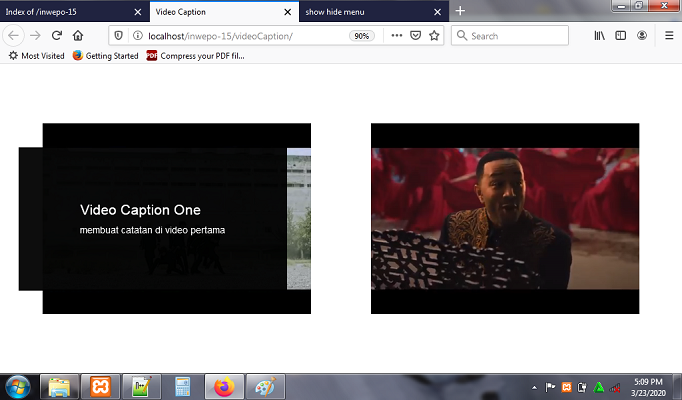
Task: Open a new tab with plus button
Action: 460,11
